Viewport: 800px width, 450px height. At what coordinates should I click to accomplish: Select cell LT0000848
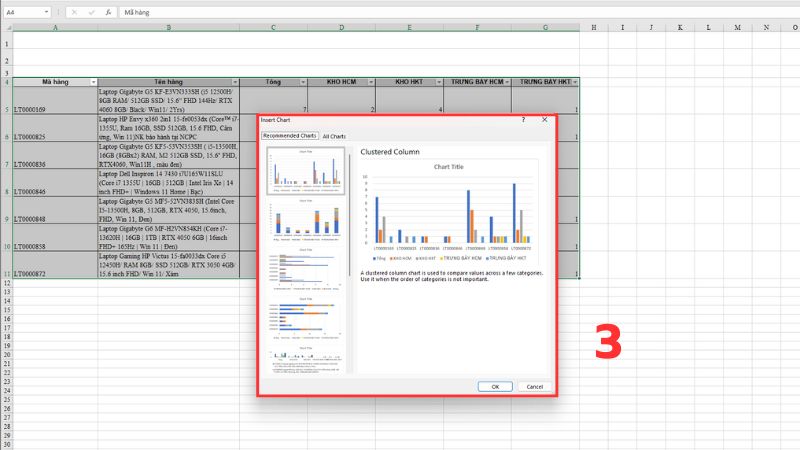tap(55, 210)
